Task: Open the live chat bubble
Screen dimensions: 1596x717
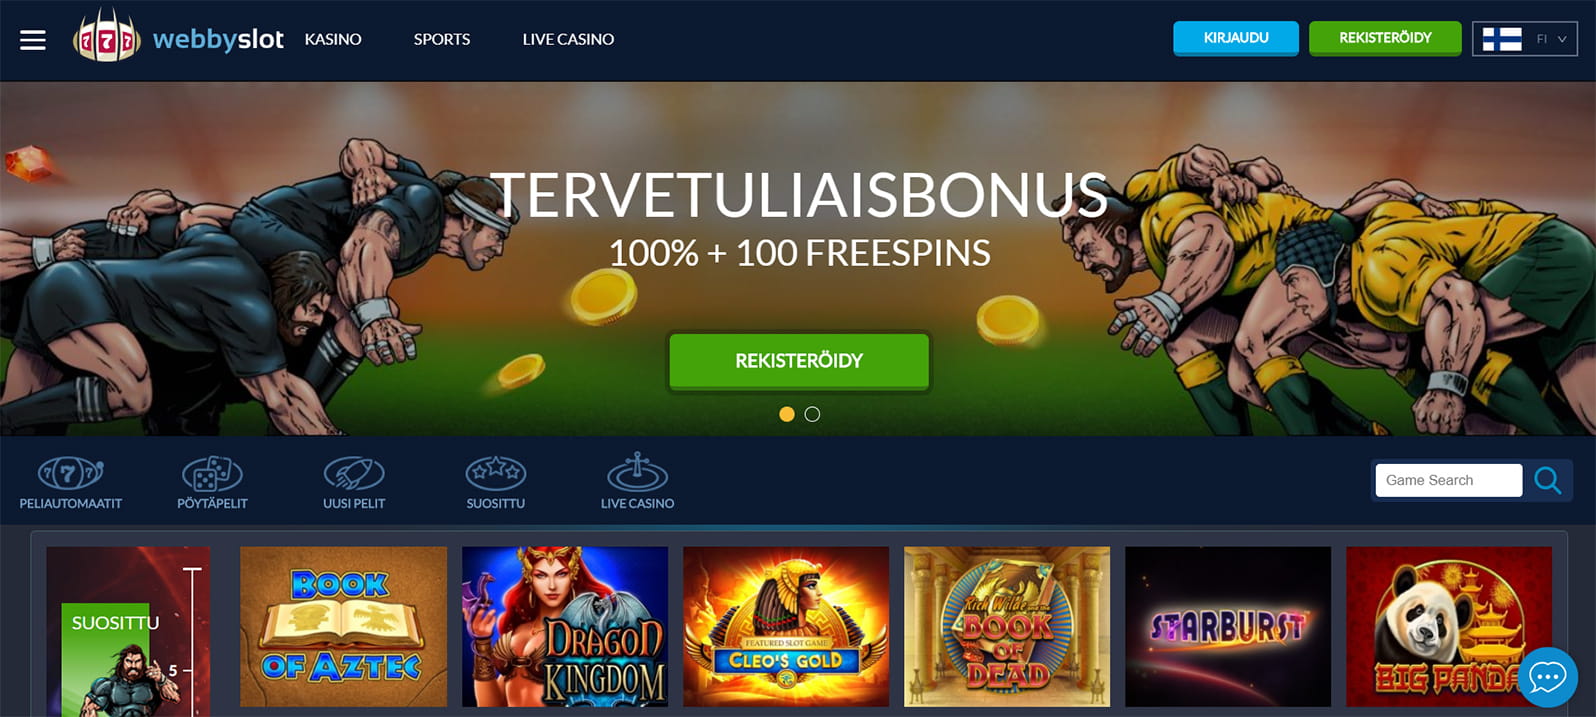Action: (x=1547, y=677)
